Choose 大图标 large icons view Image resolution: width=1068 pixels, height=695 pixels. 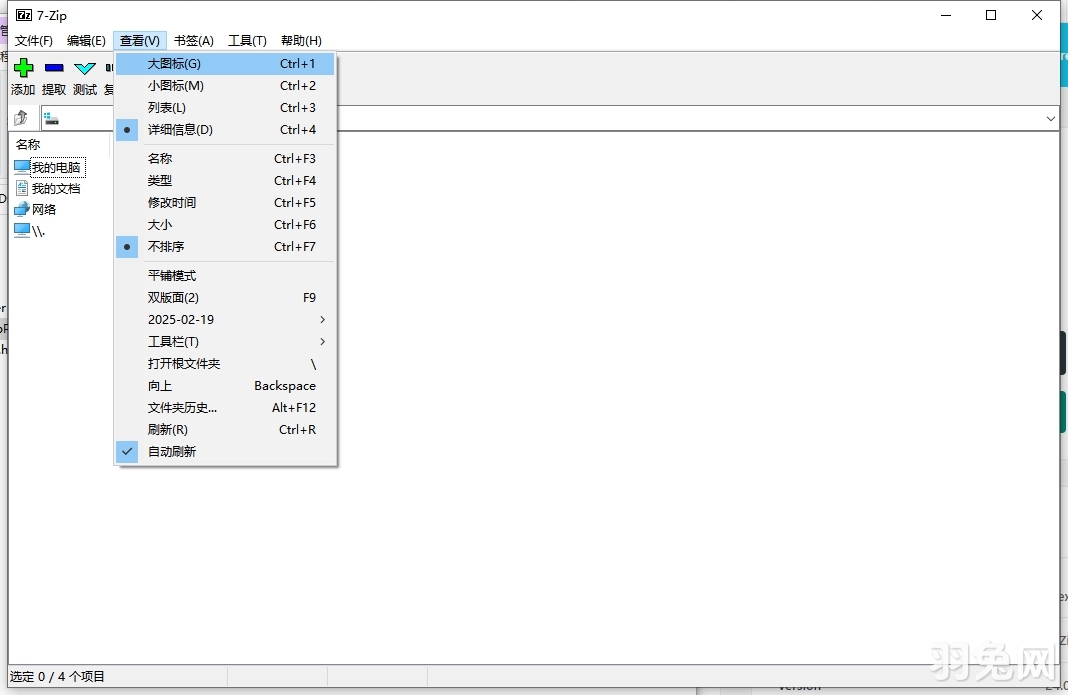click(174, 63)
